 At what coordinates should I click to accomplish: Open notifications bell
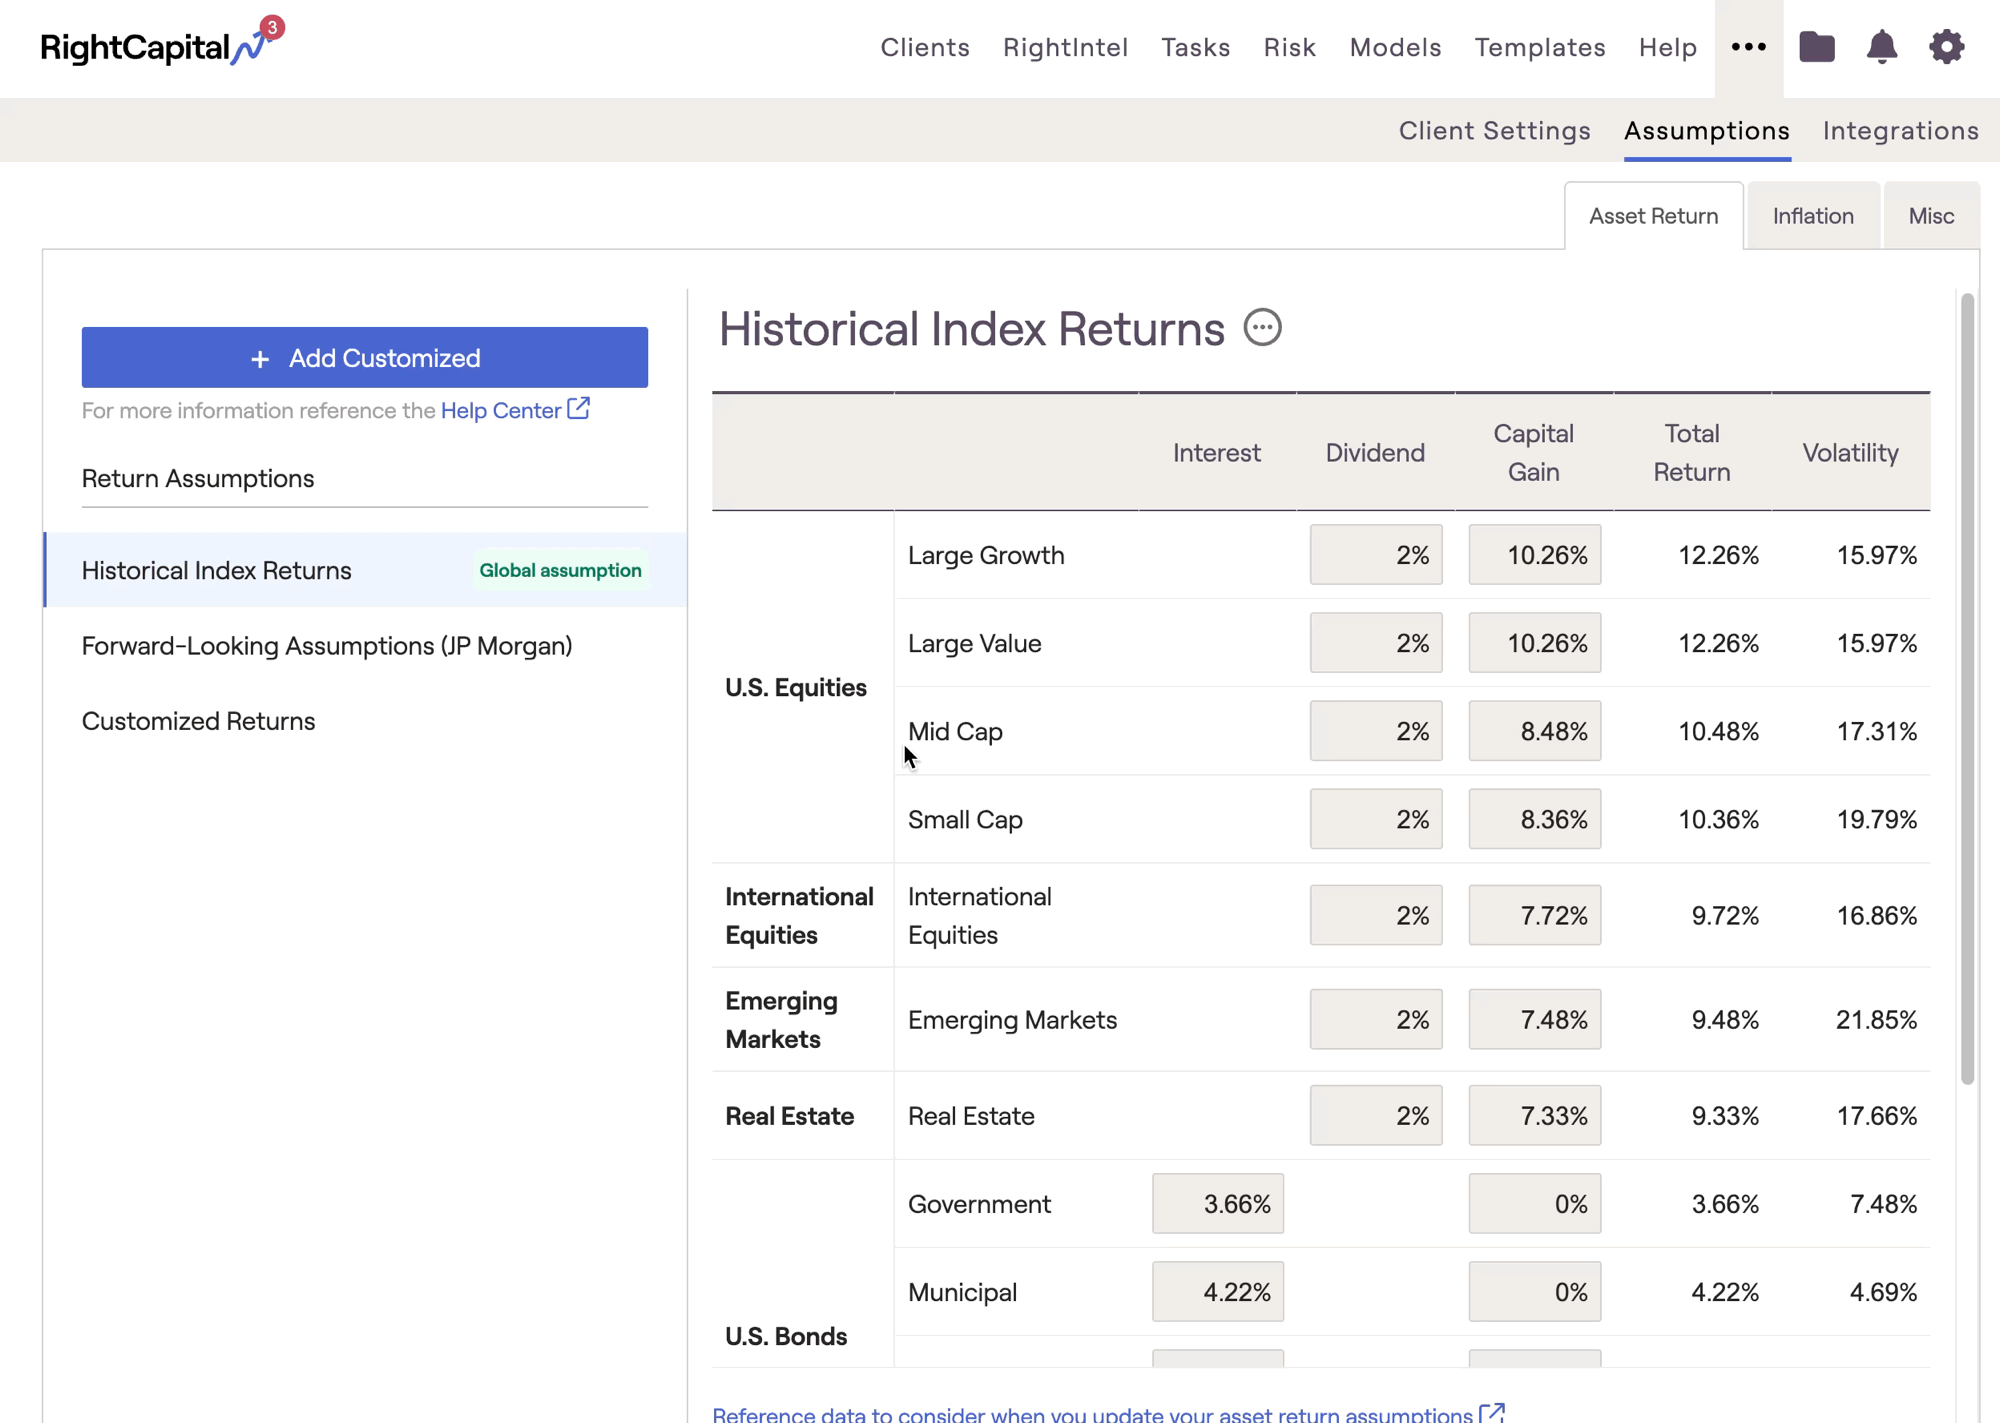point(1881,47)
